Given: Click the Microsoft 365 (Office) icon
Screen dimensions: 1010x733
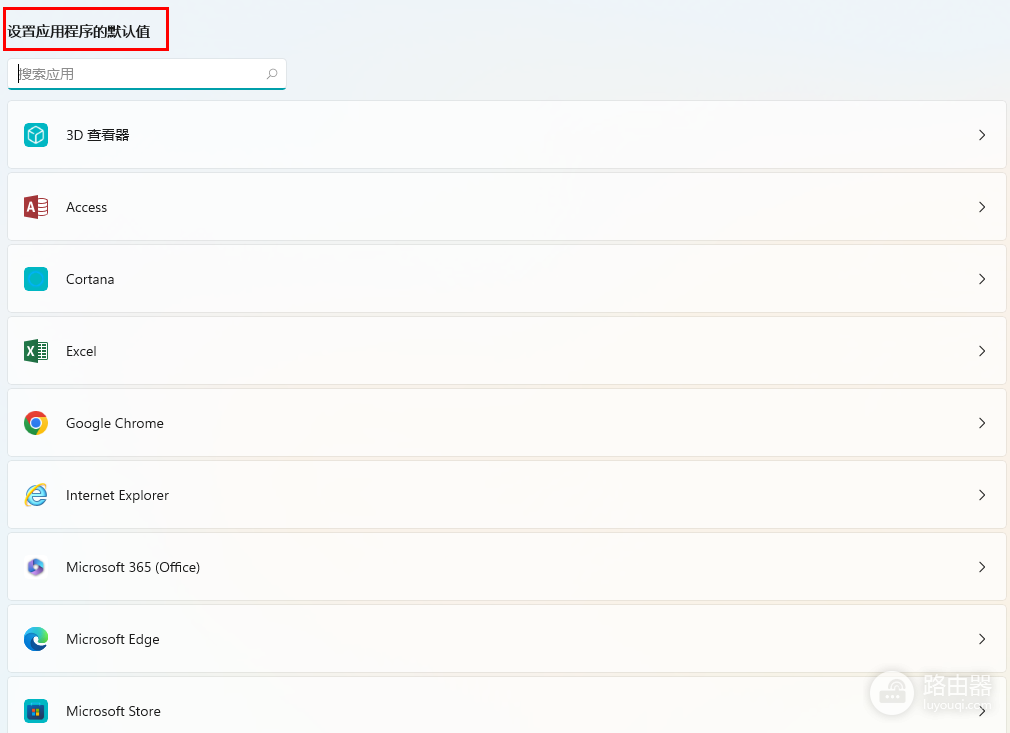Looking at the screenshot, I should [36, 567].
